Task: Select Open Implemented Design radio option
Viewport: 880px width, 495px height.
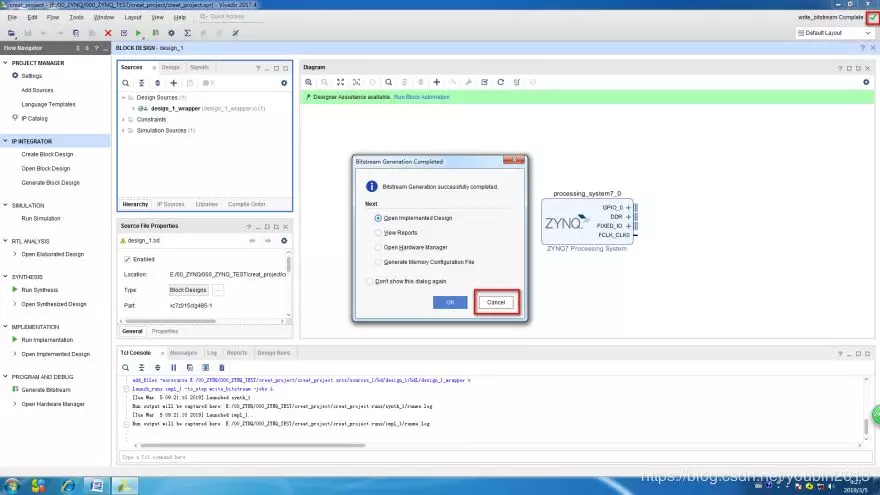Action: pos(378,218)
